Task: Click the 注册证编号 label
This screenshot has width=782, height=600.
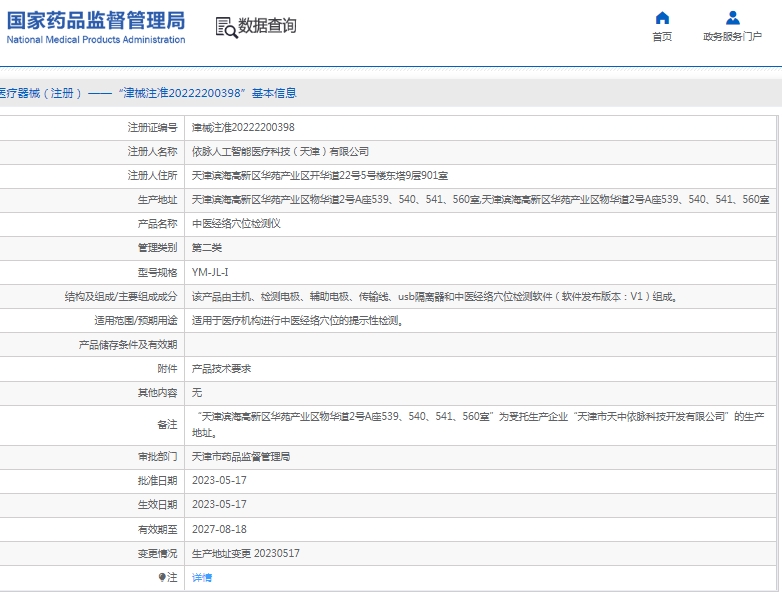Action: 153,128
